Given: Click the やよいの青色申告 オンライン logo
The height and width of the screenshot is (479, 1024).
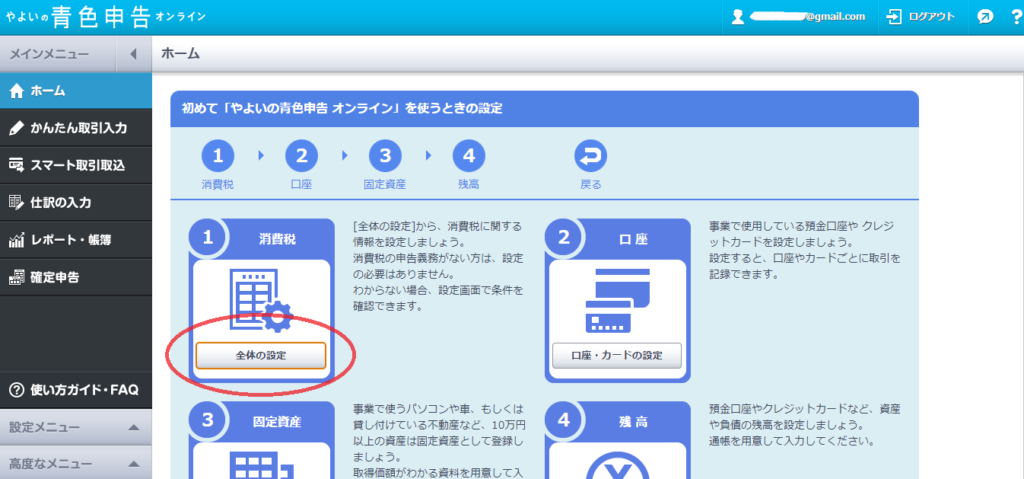Looking at the screenshot, I should (x=106, y=17).
